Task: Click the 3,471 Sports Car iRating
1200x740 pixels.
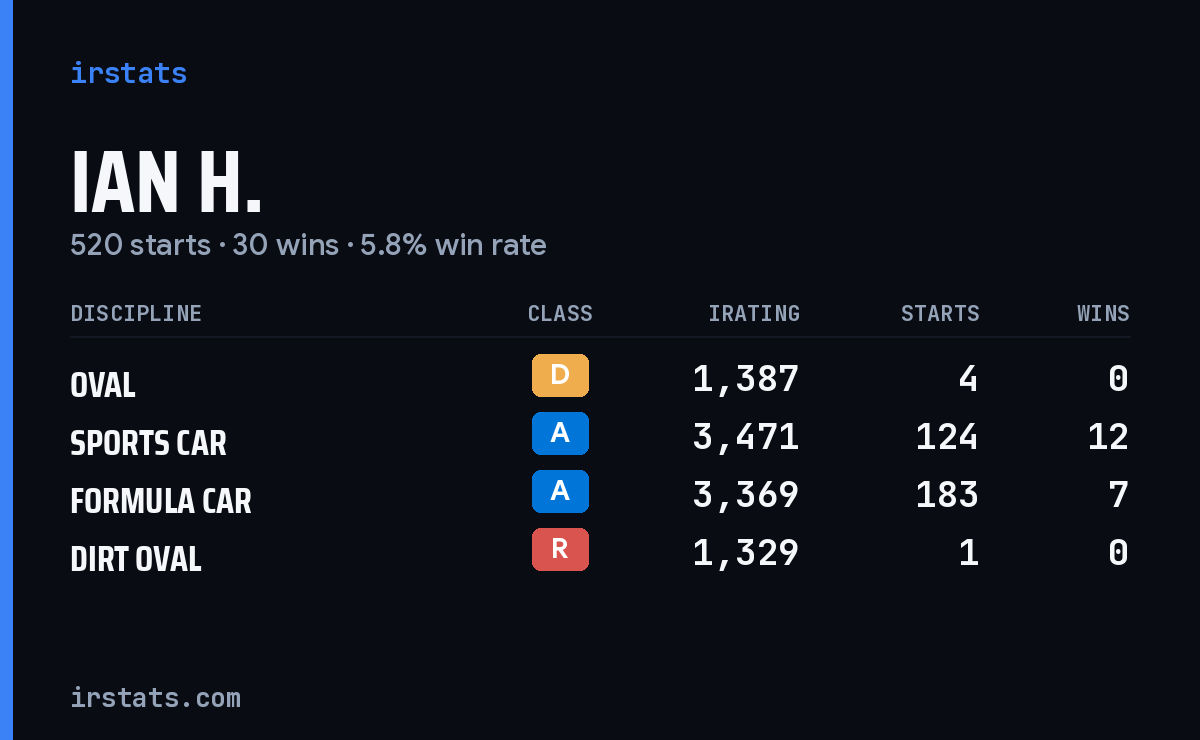Action: coord(746,437)
